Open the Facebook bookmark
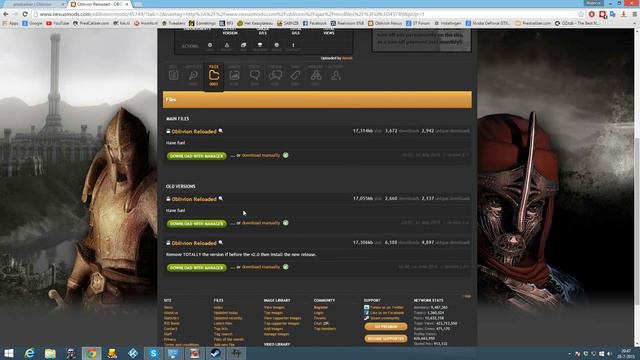This screenshot has height=360, width=640. coord(315,23)
